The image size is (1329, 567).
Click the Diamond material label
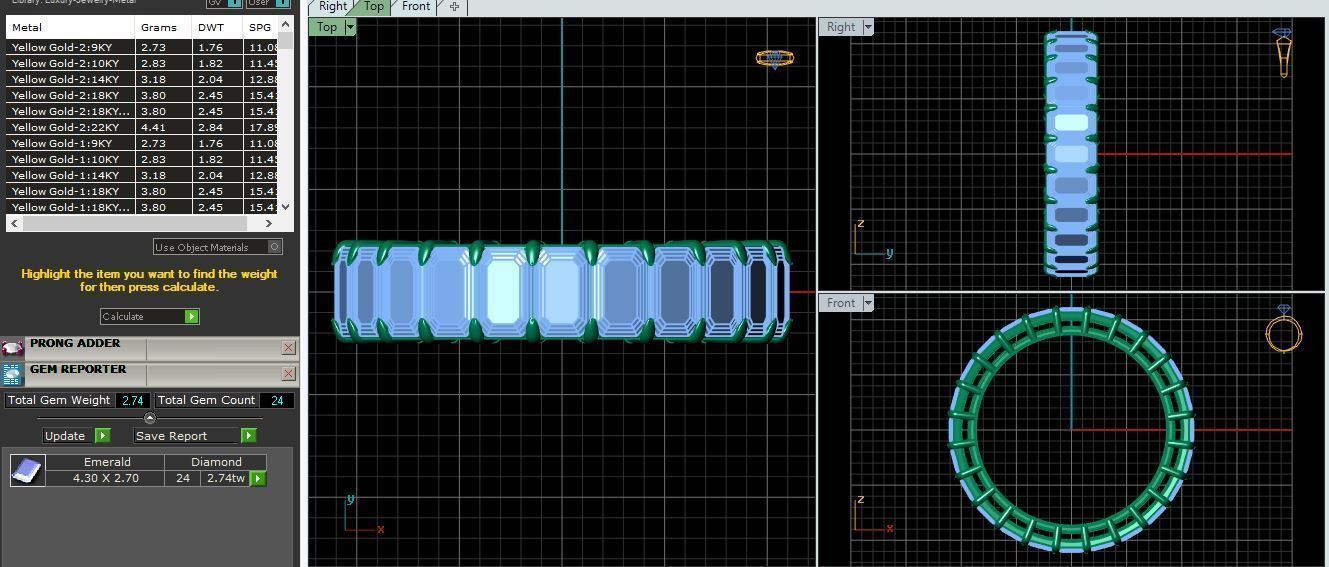coord(216,462)
